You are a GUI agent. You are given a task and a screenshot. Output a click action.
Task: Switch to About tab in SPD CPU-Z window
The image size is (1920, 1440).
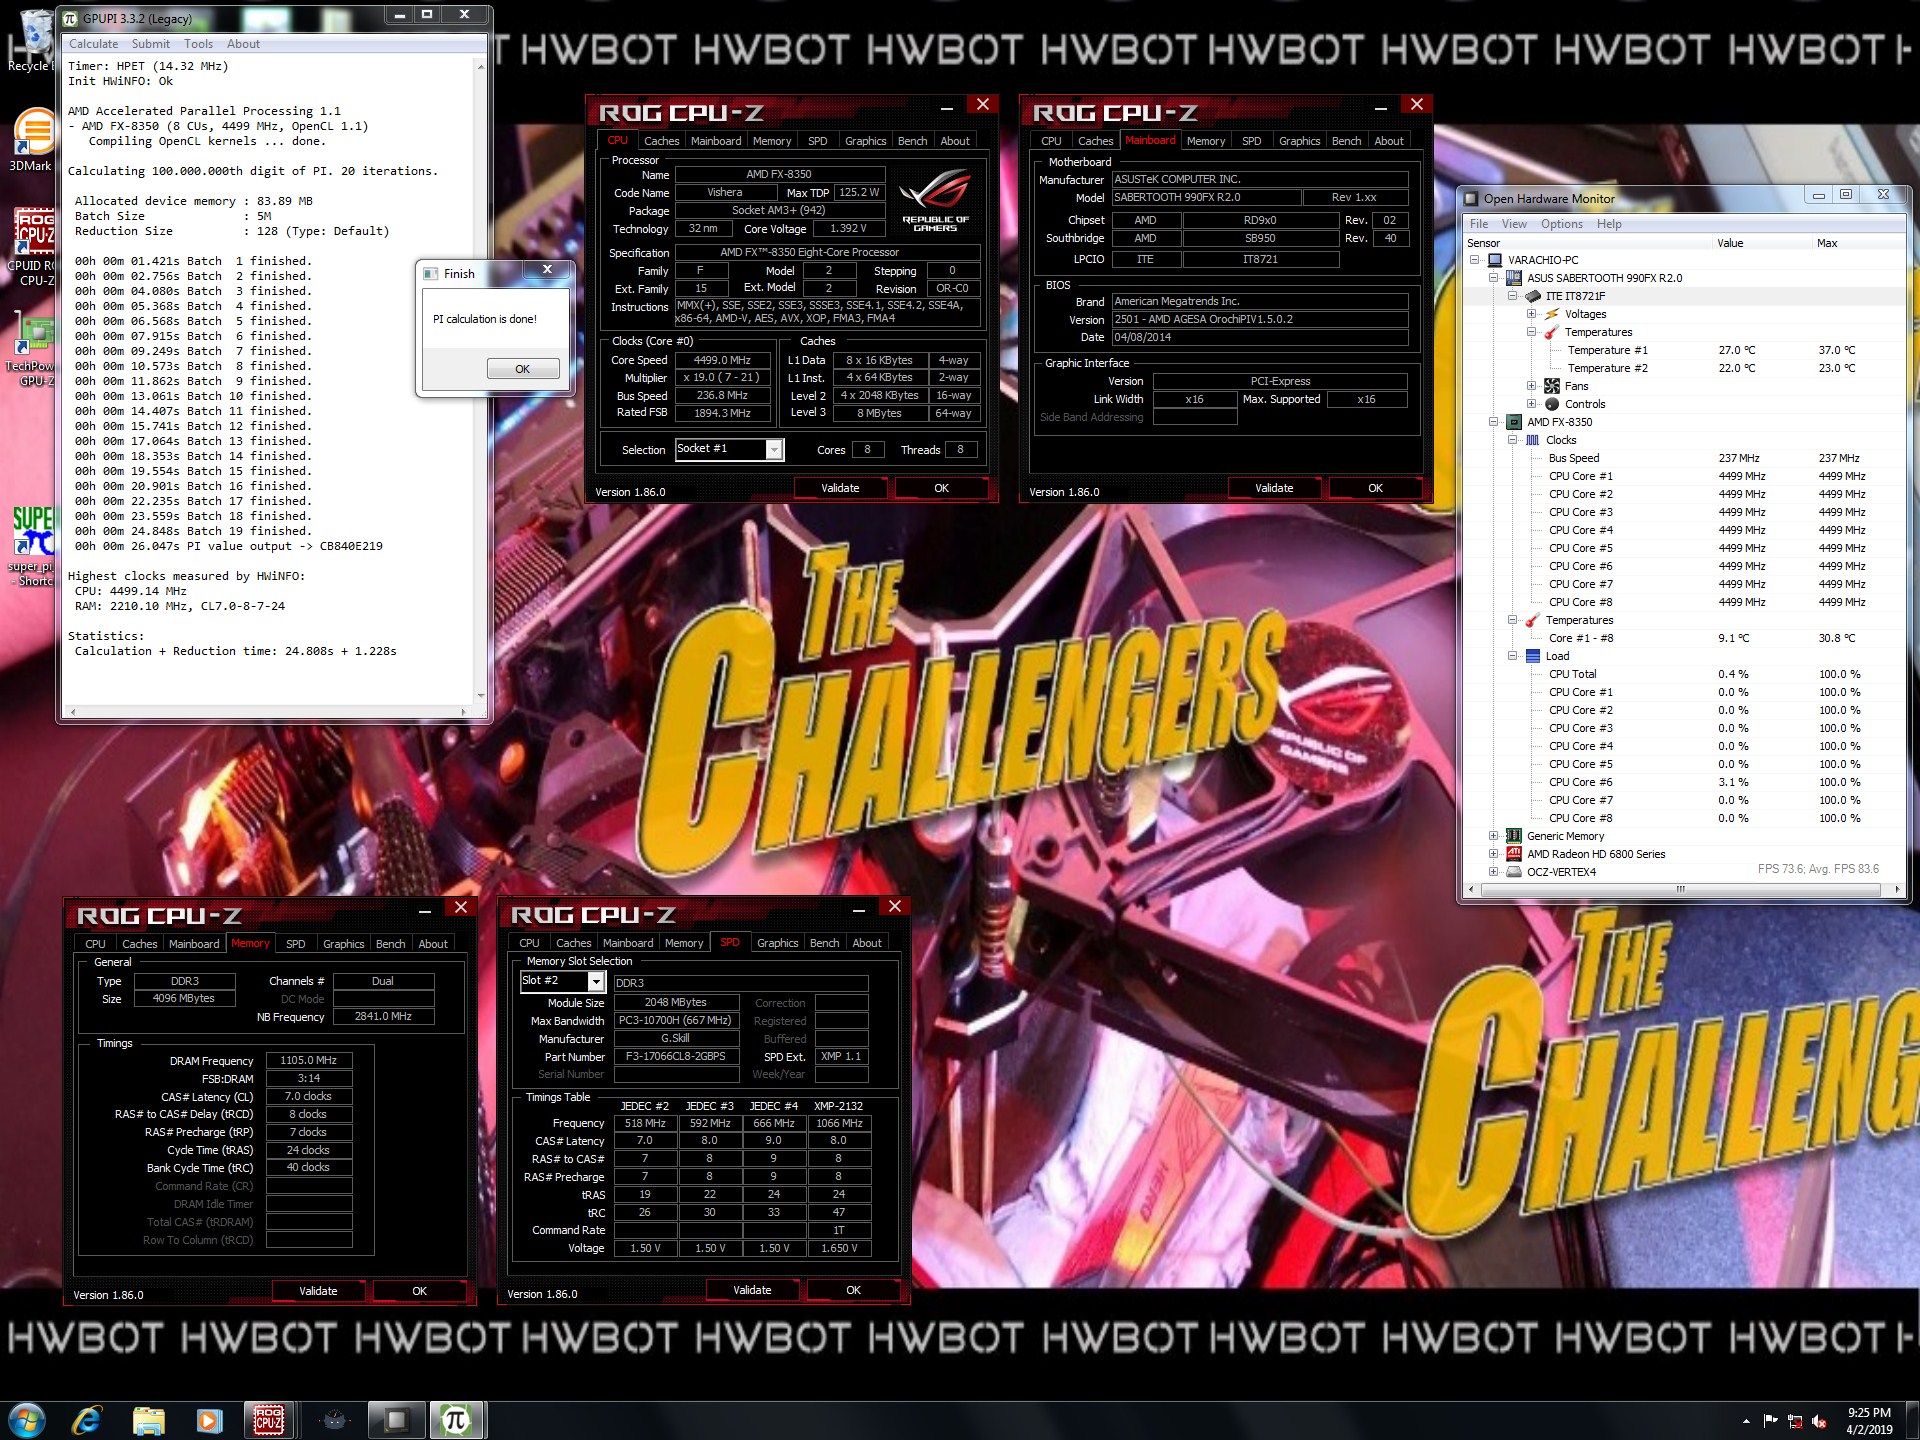866,943
